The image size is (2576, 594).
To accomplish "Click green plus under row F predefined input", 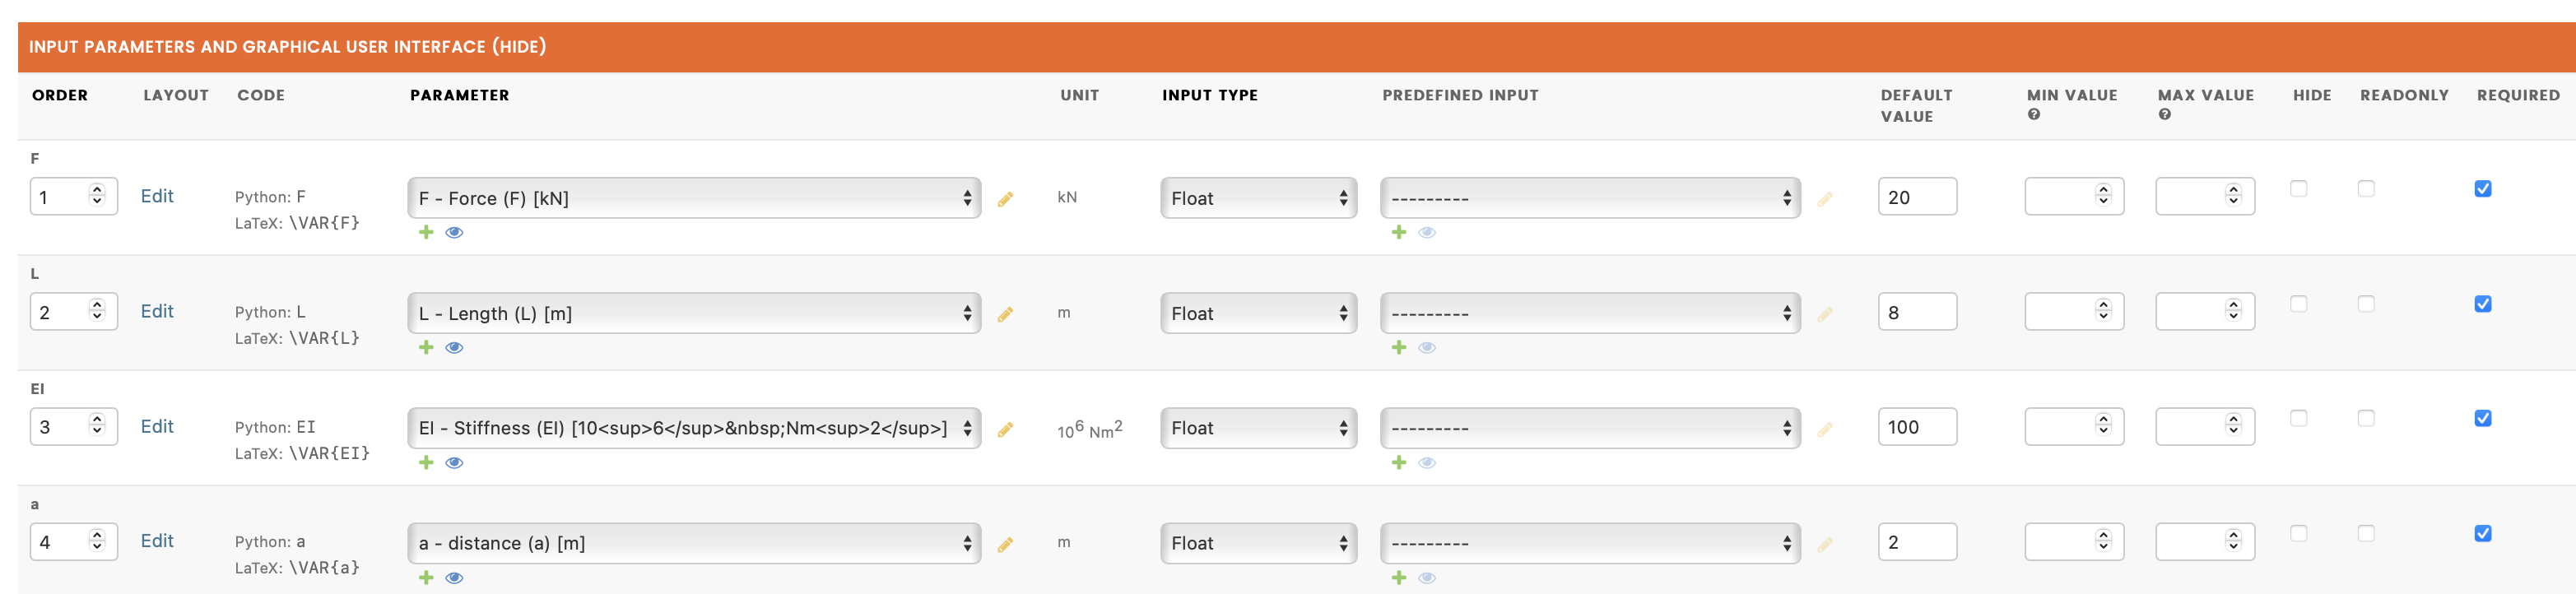I will tap(1399, 232).
